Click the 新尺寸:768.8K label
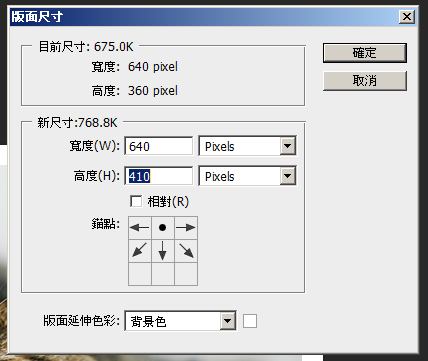The height and width of the screenshot is (361, 428). coord(77,123)
